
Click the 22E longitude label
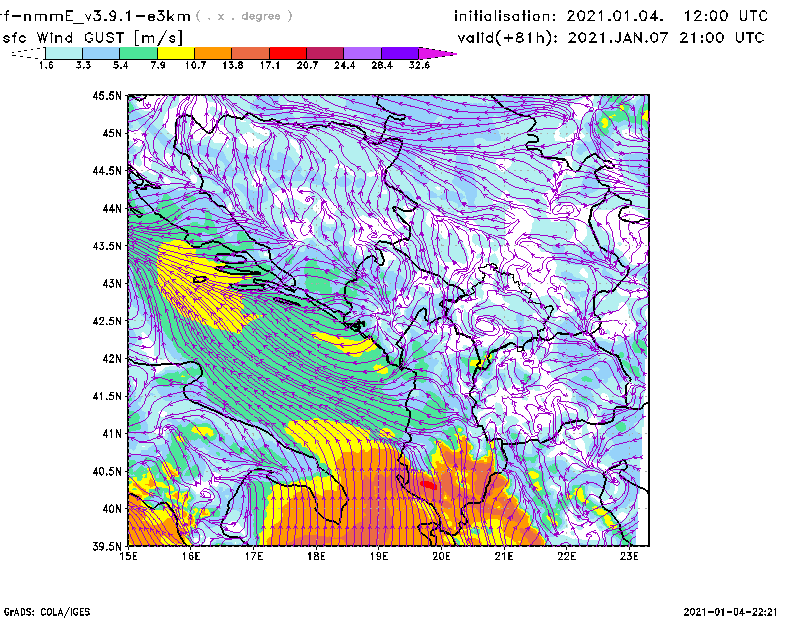[x=567, y=557]
